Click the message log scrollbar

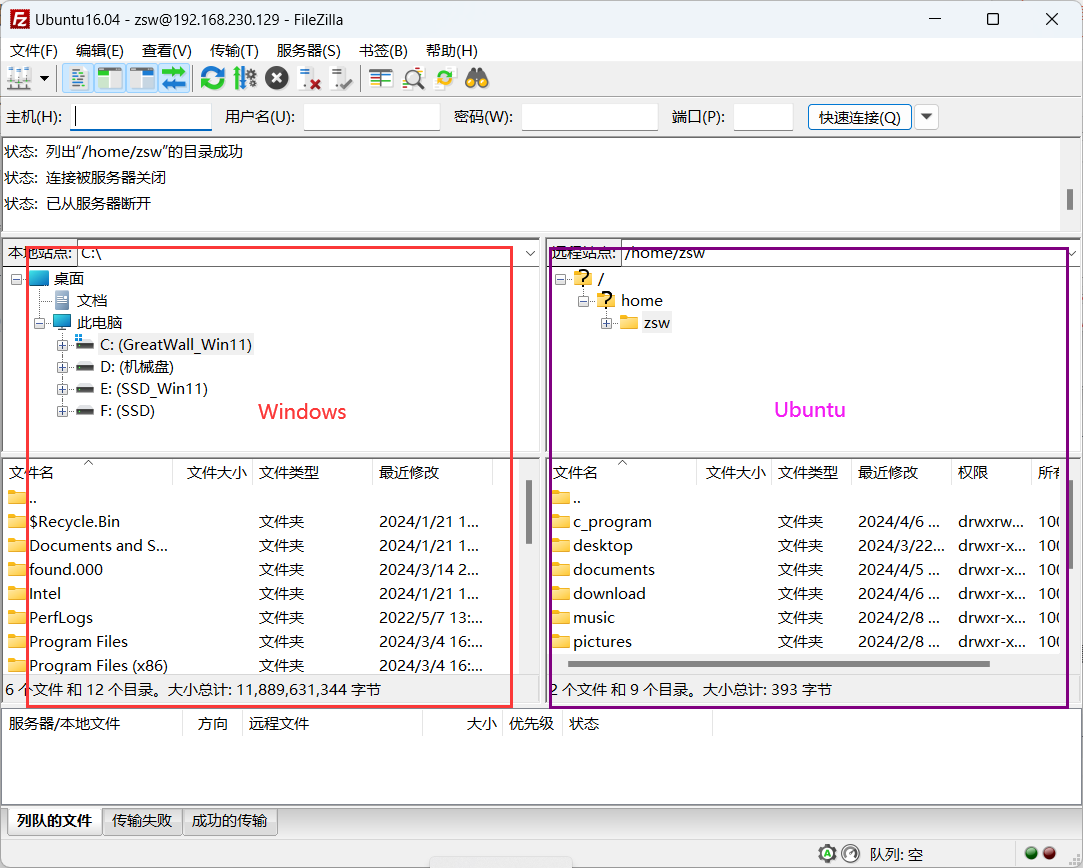(1070, 199)
